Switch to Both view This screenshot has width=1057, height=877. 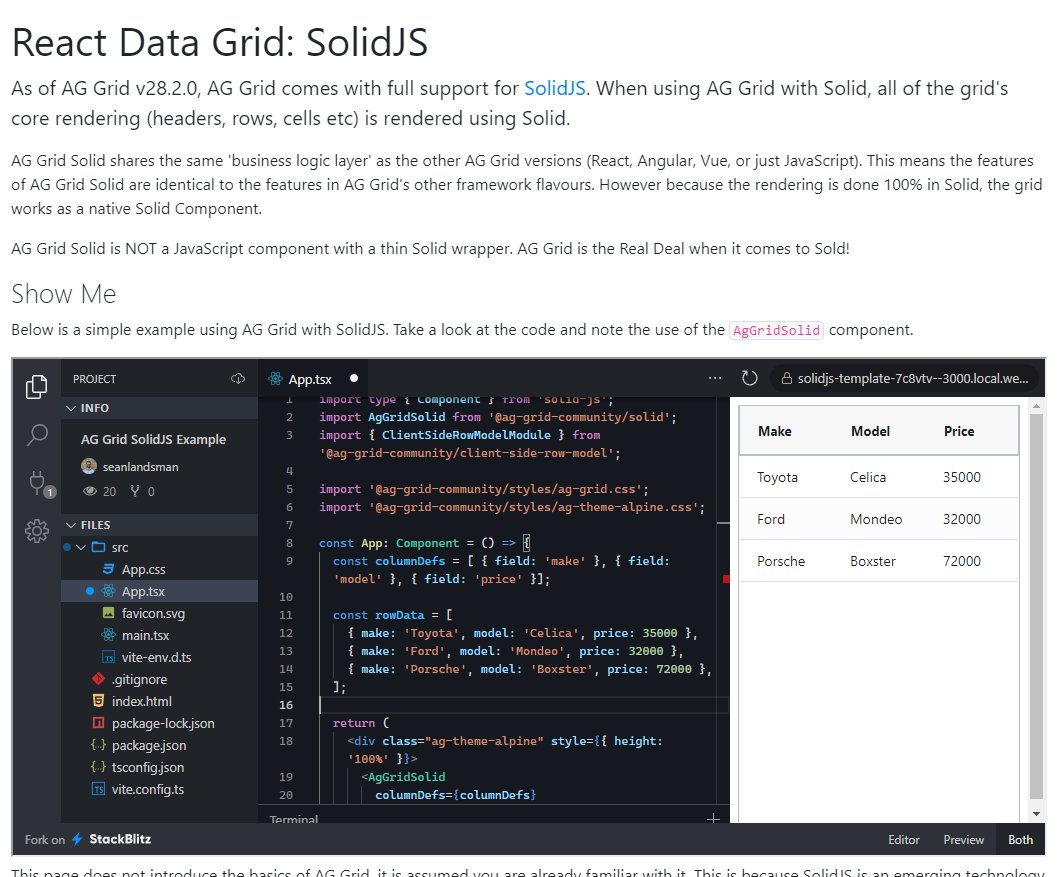pos(1020,839)
